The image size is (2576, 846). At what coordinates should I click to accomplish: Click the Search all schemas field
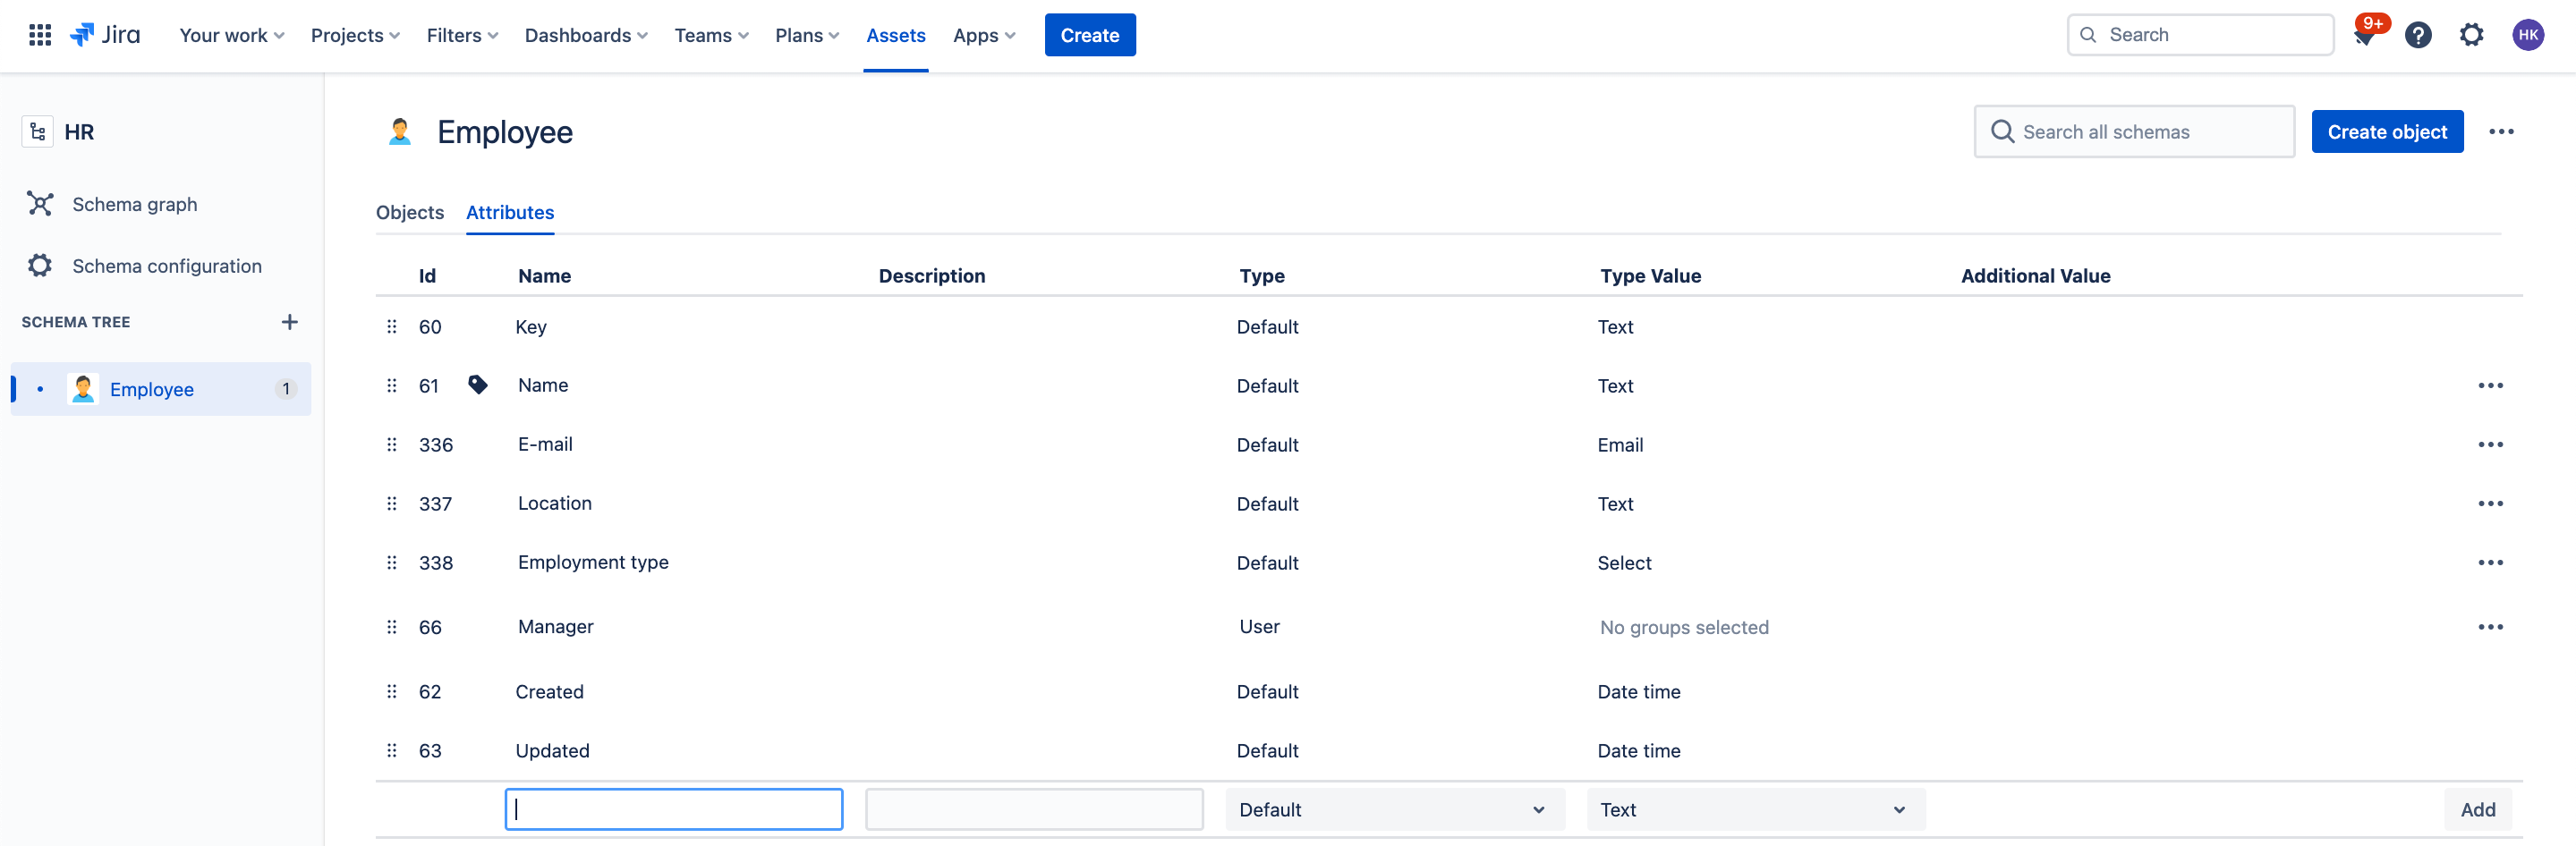[2134, 132]
